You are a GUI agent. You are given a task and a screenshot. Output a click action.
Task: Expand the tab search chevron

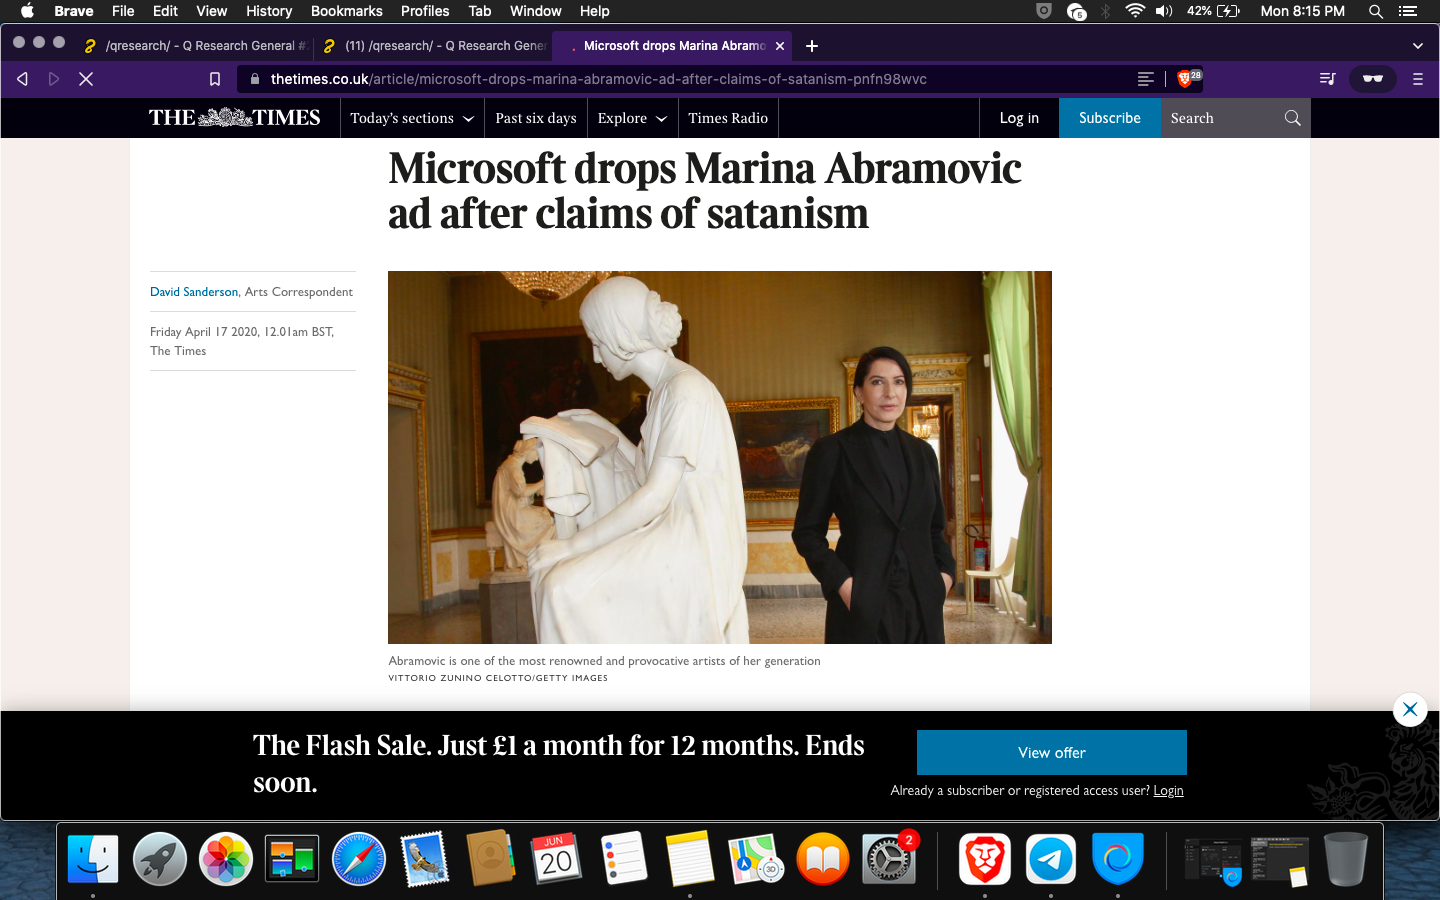point(1417,46)
